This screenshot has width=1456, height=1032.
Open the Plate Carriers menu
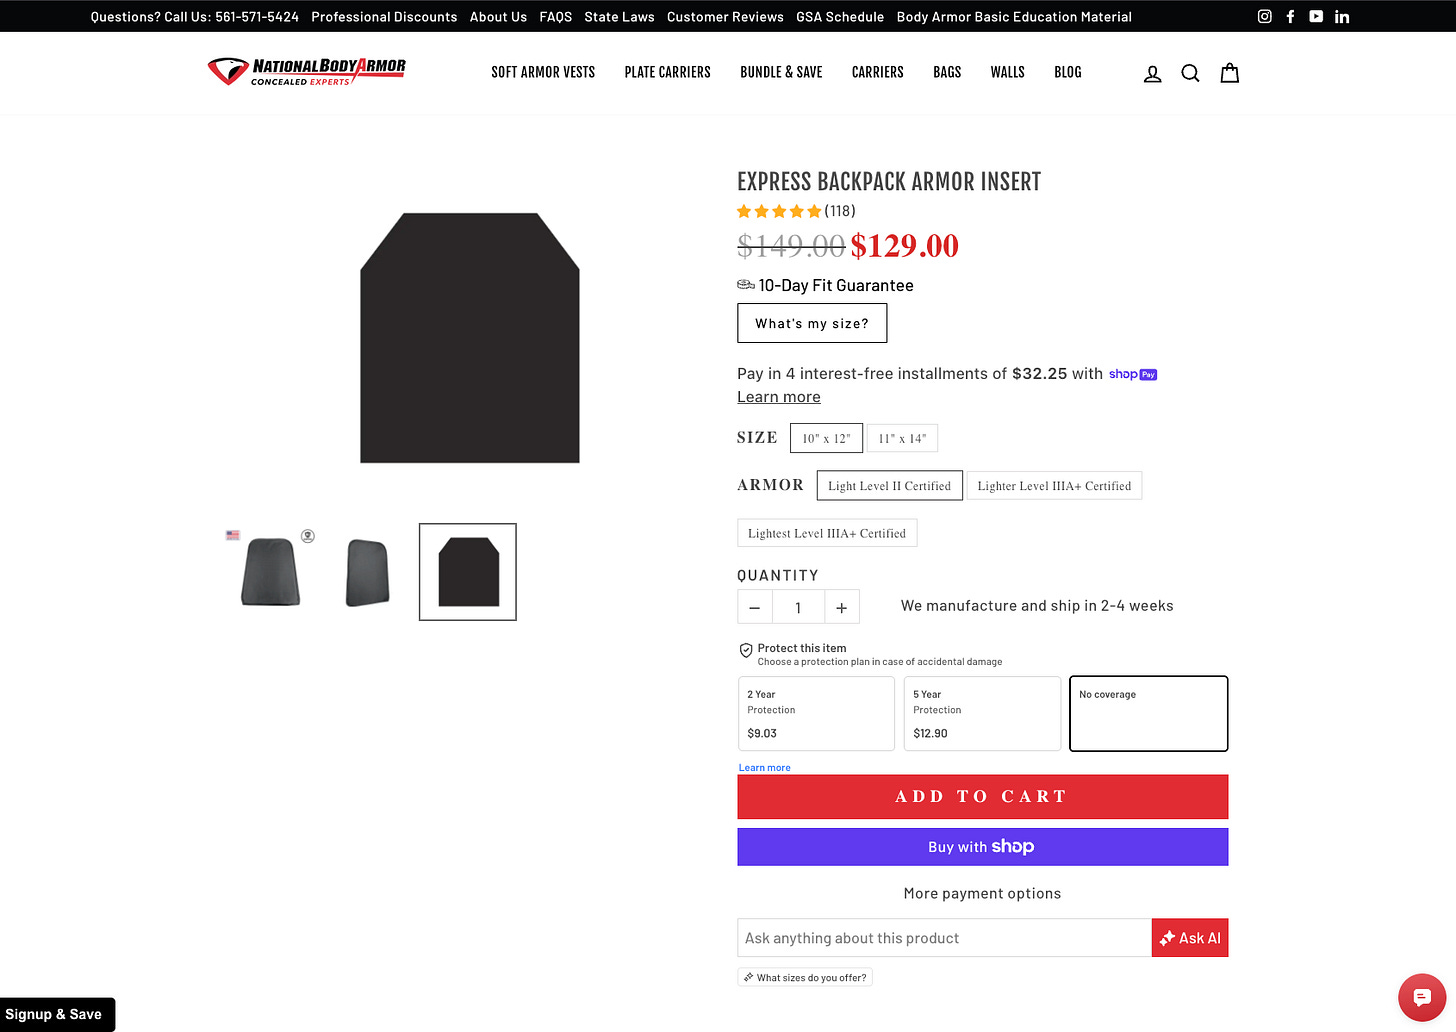click(x=667, y=72)
